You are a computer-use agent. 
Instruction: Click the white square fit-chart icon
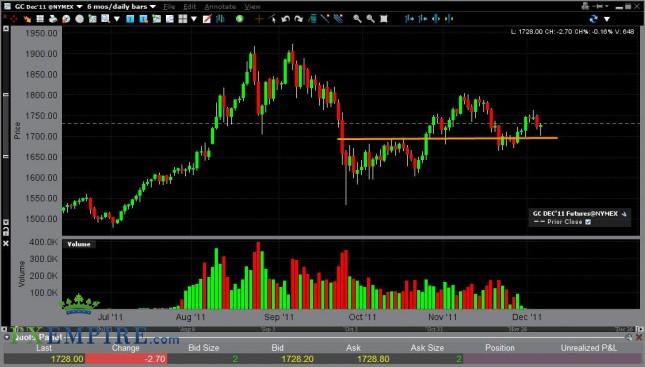click(x=384, y=19)
